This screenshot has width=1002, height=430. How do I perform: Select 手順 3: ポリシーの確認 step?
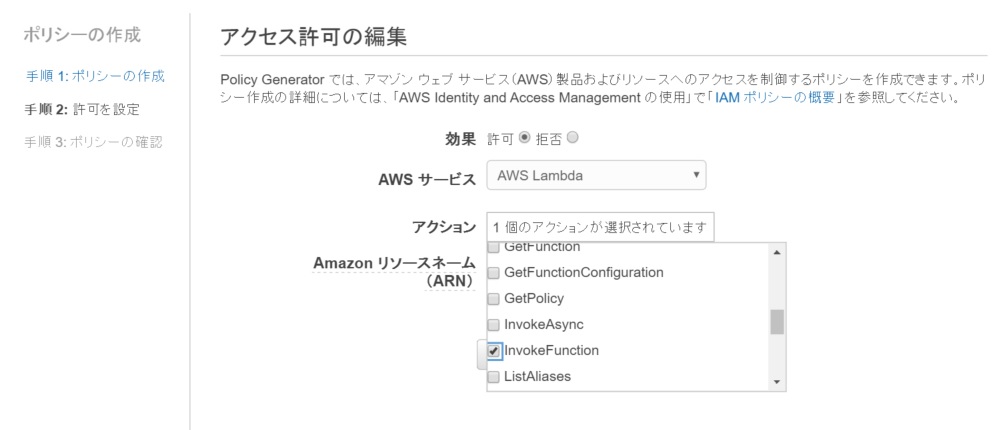click(x=93, y=142)
